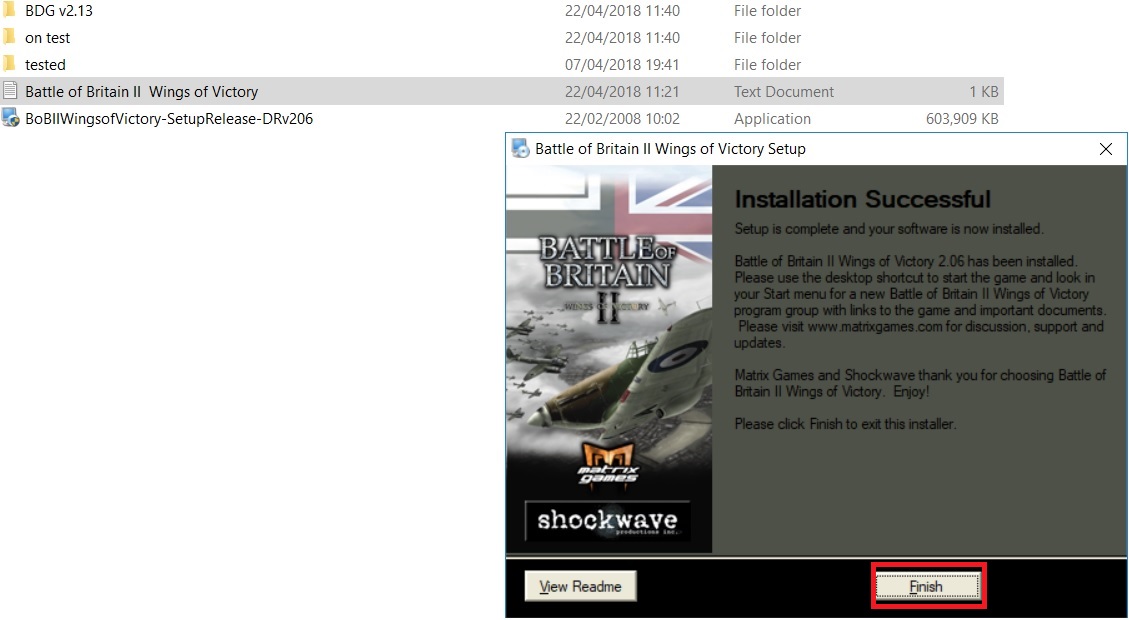1129x620 pixels.
Task: Select file name 'on test'
Action: click(48, 37)
